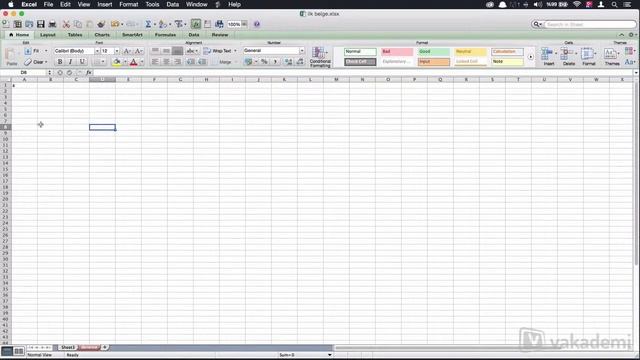640x360 pixels.
Task: Apply the Good cell style
Action: click(433, 51)
